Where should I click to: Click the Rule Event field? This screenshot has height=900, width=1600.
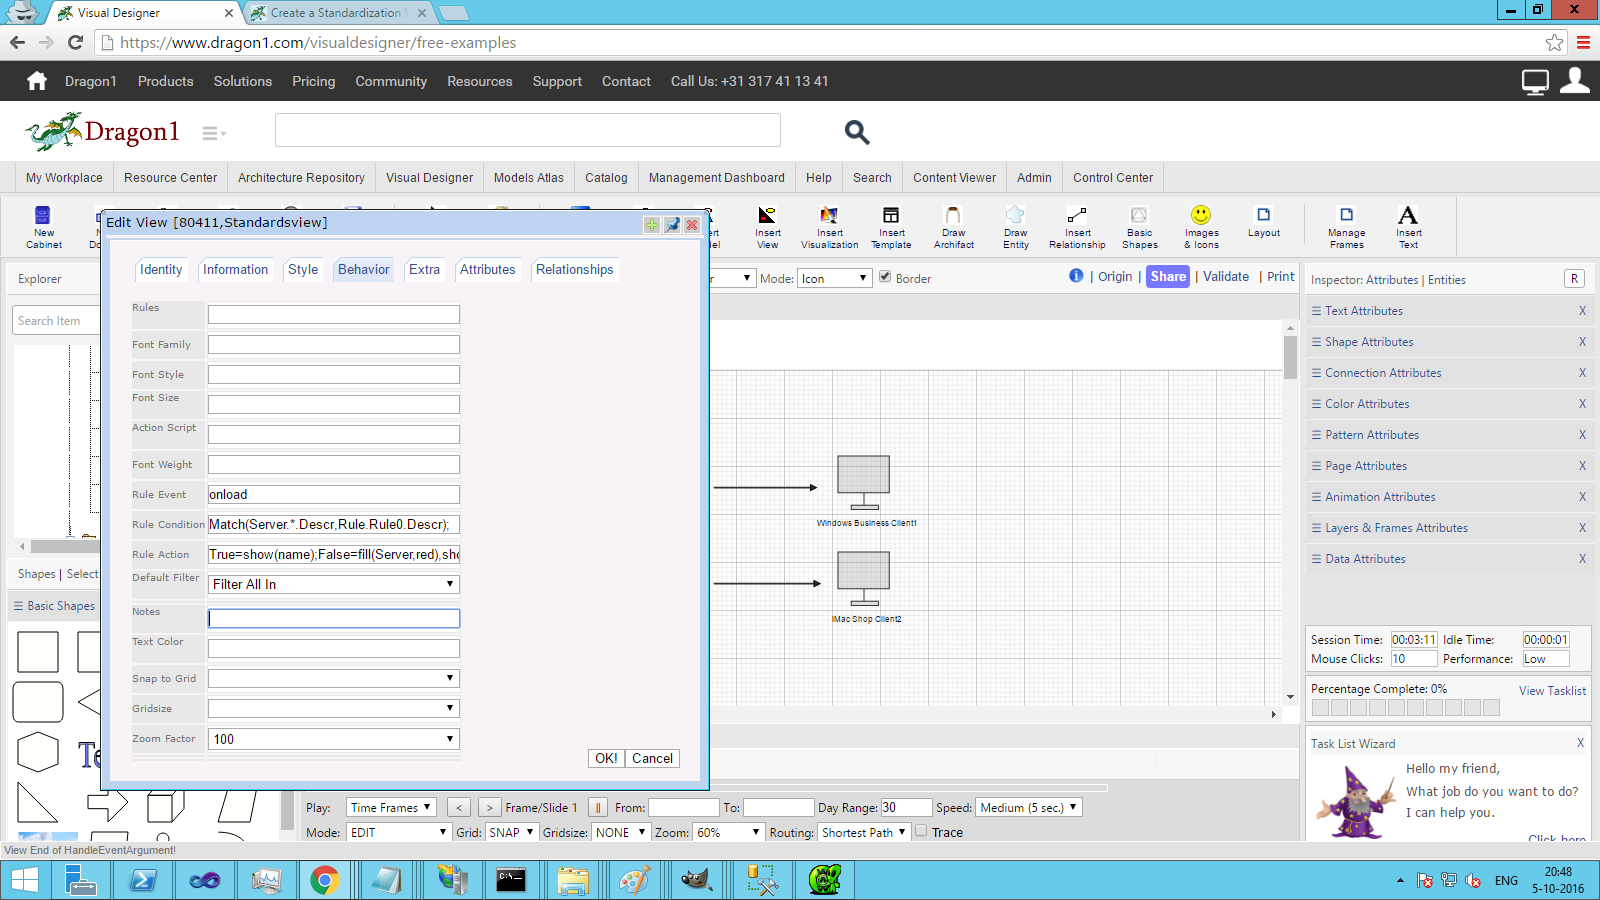[x=334, y=495]
